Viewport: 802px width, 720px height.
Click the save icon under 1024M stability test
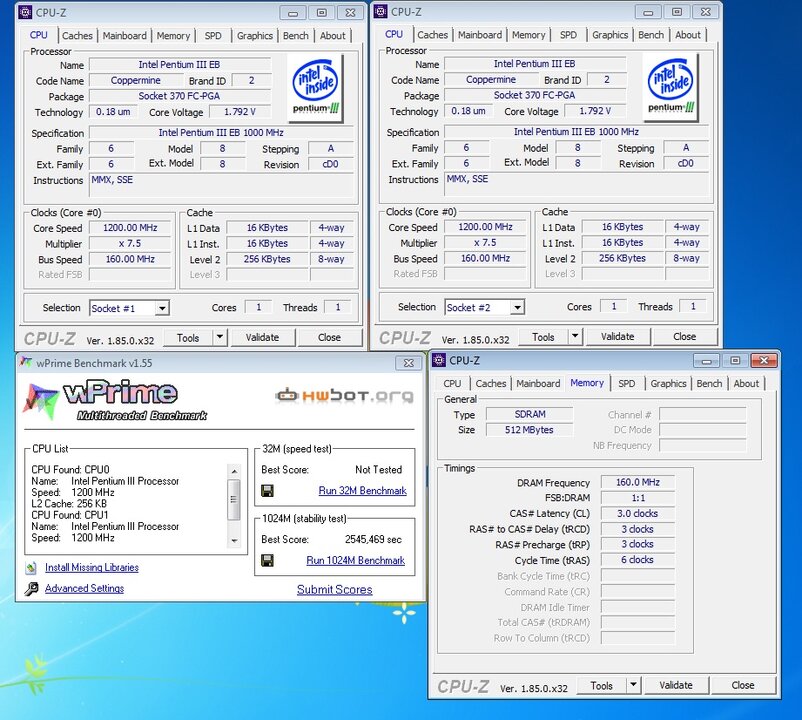(267, 560)
